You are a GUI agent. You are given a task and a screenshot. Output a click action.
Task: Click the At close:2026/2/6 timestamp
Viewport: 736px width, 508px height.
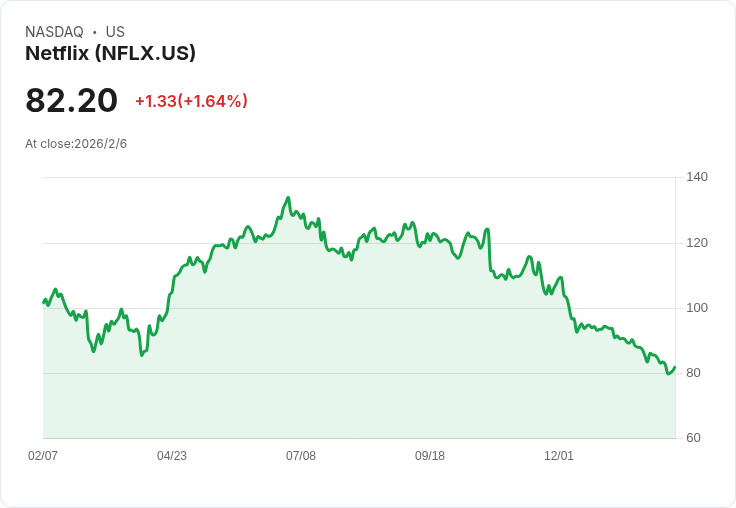tap(76, 144)
